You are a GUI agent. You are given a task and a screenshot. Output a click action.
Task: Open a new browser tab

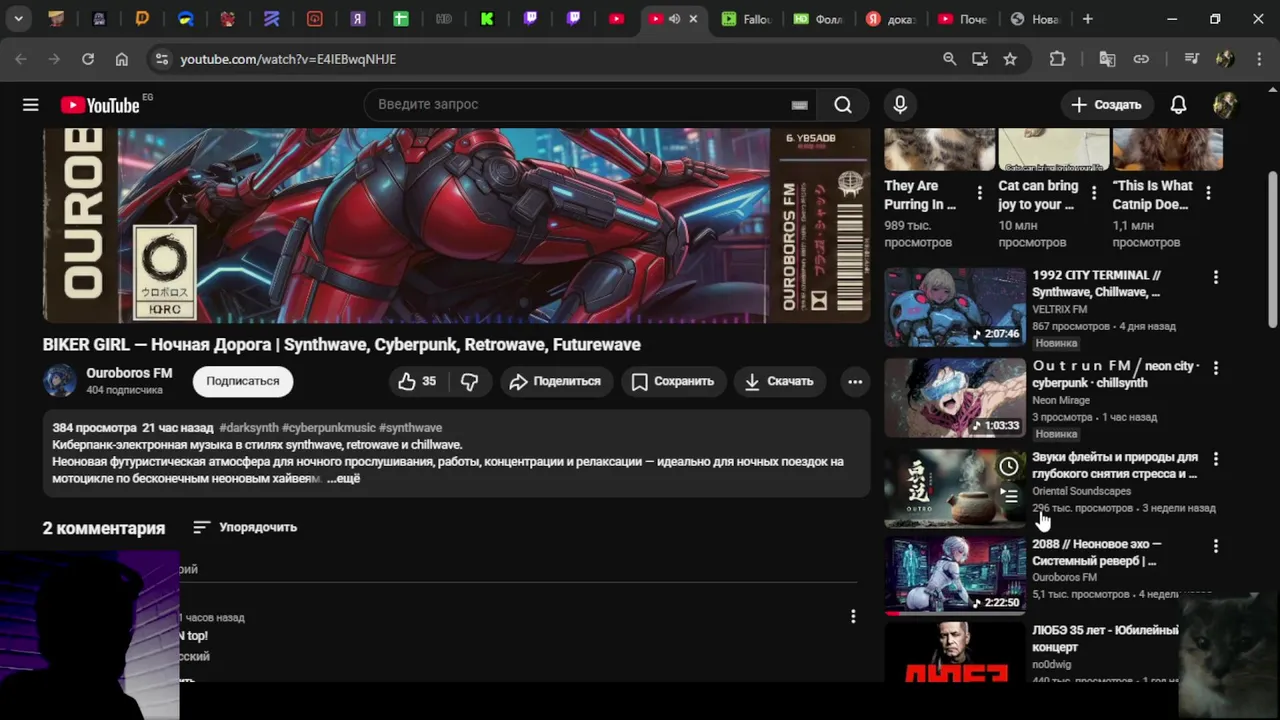[x=1088, y=19]
